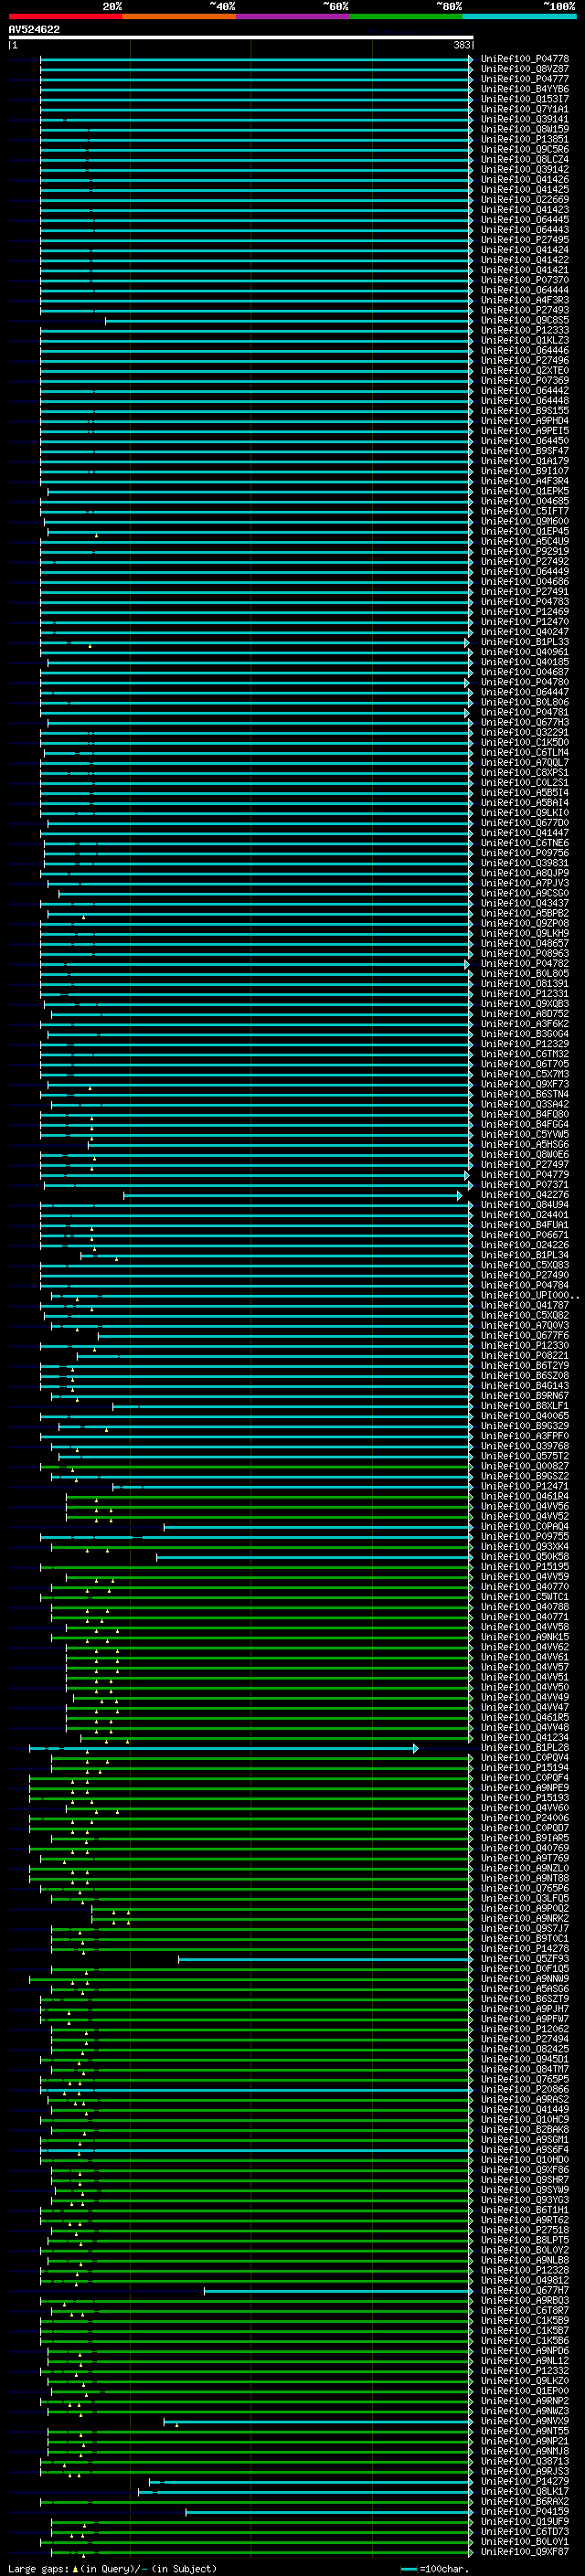Click the UniRef100_P09755 label

coord(524,1537)
